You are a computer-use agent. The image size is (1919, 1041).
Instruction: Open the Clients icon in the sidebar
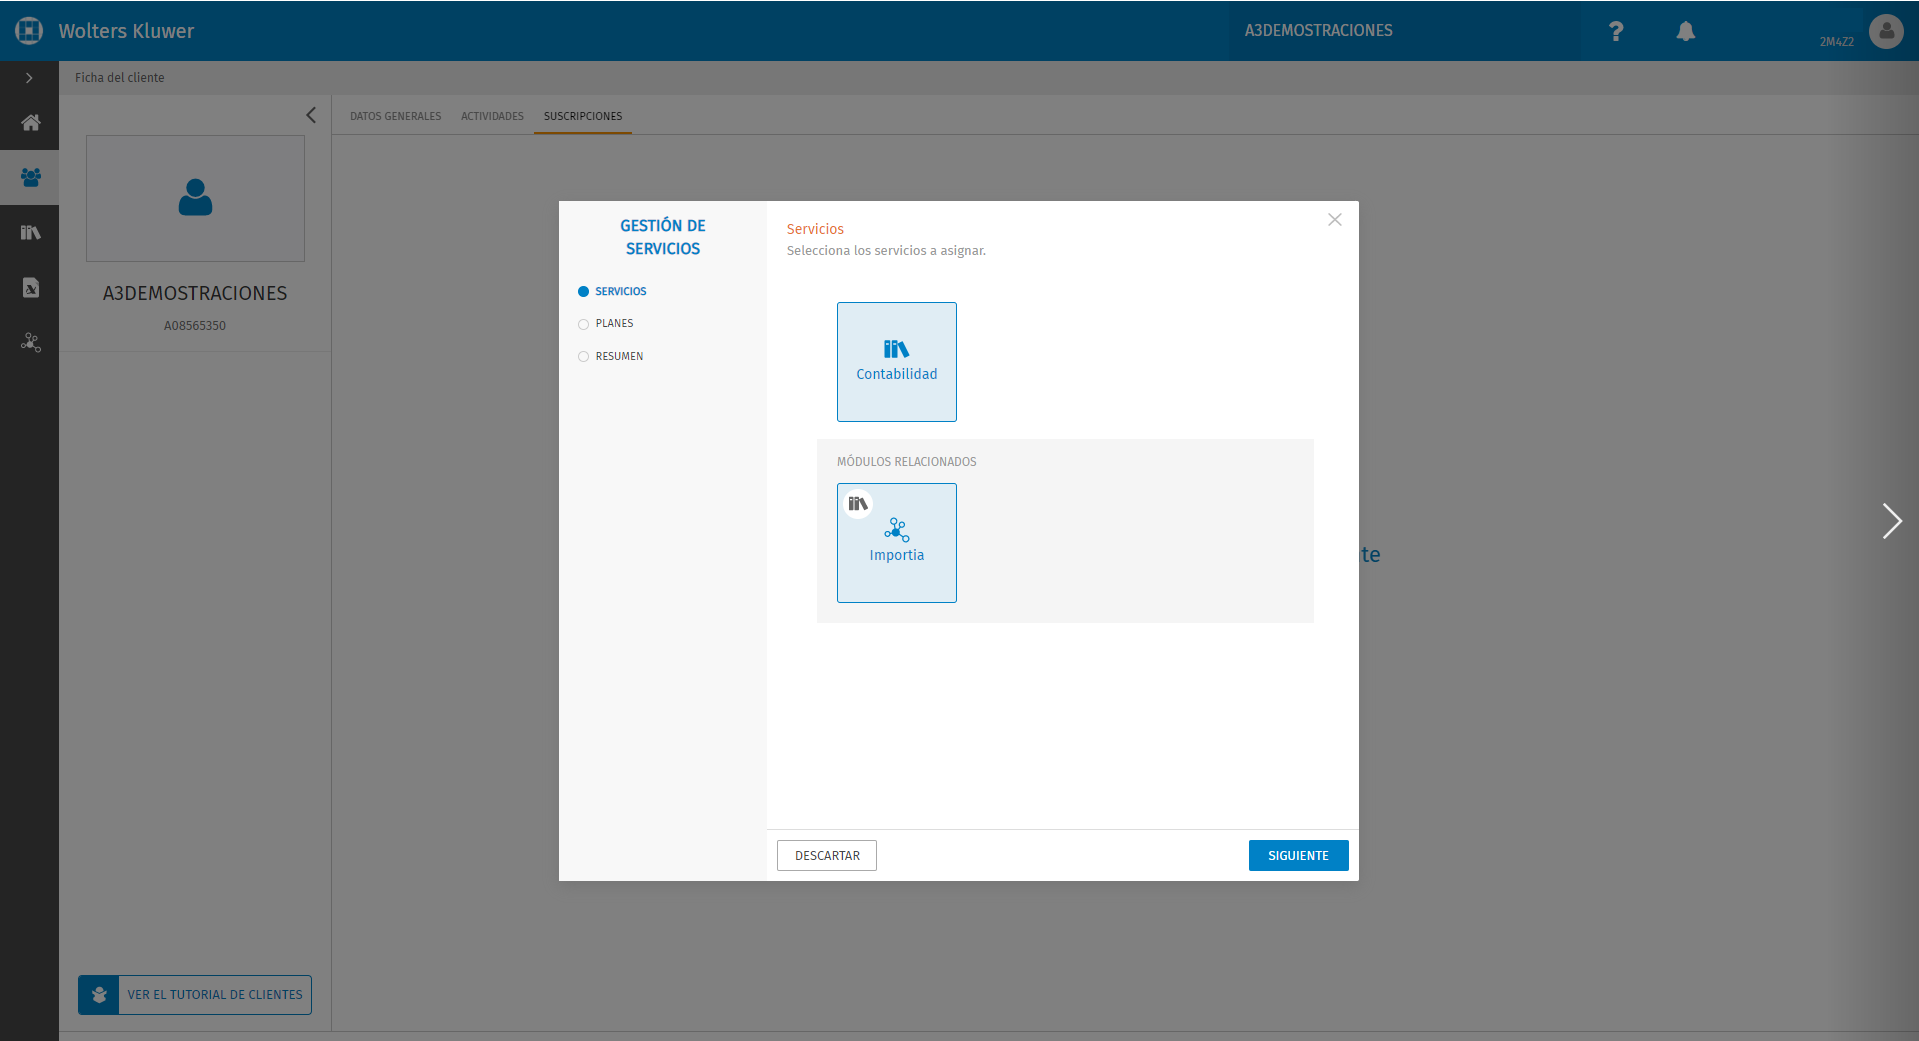(x=30, y=178)
